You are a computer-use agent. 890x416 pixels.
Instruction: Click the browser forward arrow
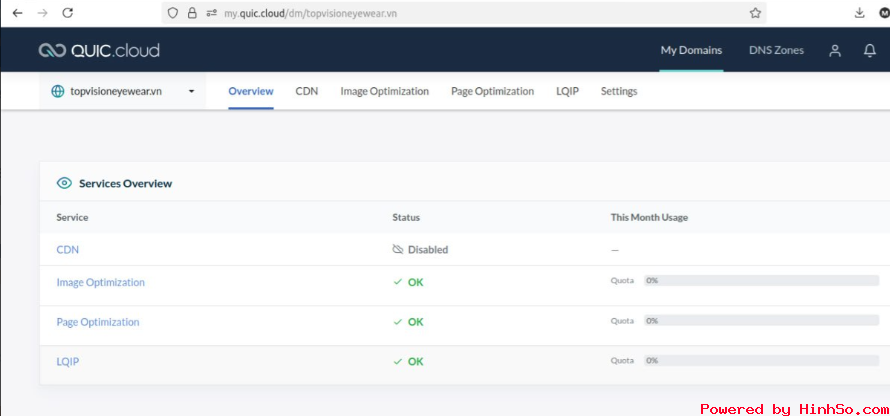click(x=42, y=13)
